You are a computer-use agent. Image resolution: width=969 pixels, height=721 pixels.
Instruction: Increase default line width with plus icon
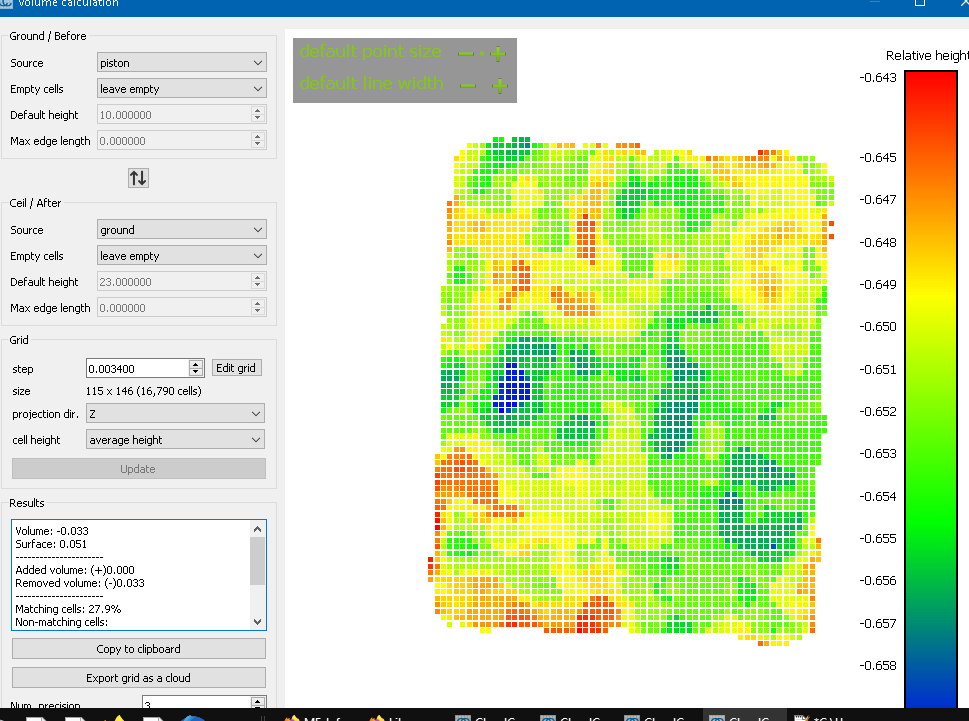(499, 86)
